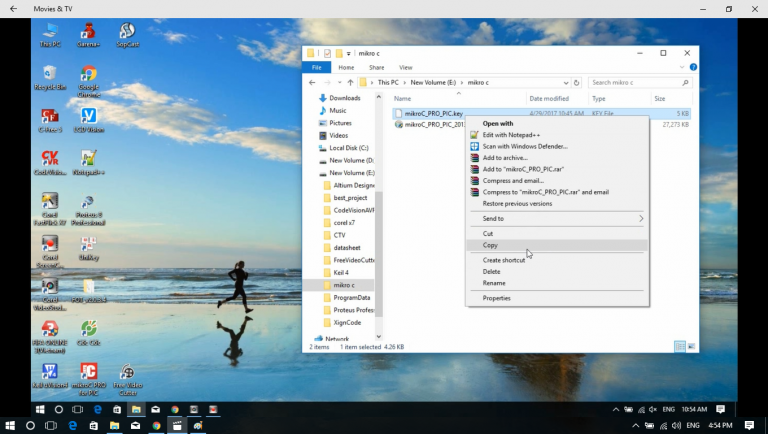Click the Explorer refresh button
This screenshot has height=434, width=768.
[577, 83]
